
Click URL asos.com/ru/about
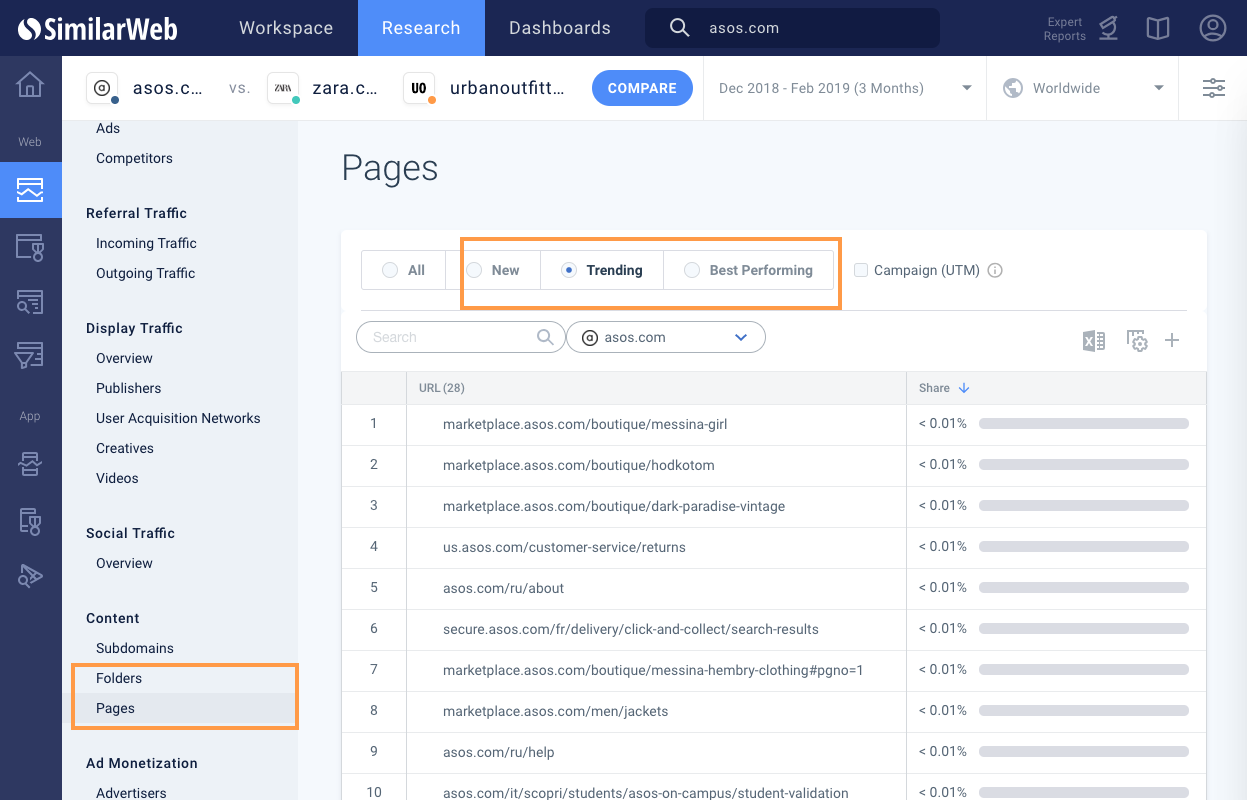pos(504,588)
